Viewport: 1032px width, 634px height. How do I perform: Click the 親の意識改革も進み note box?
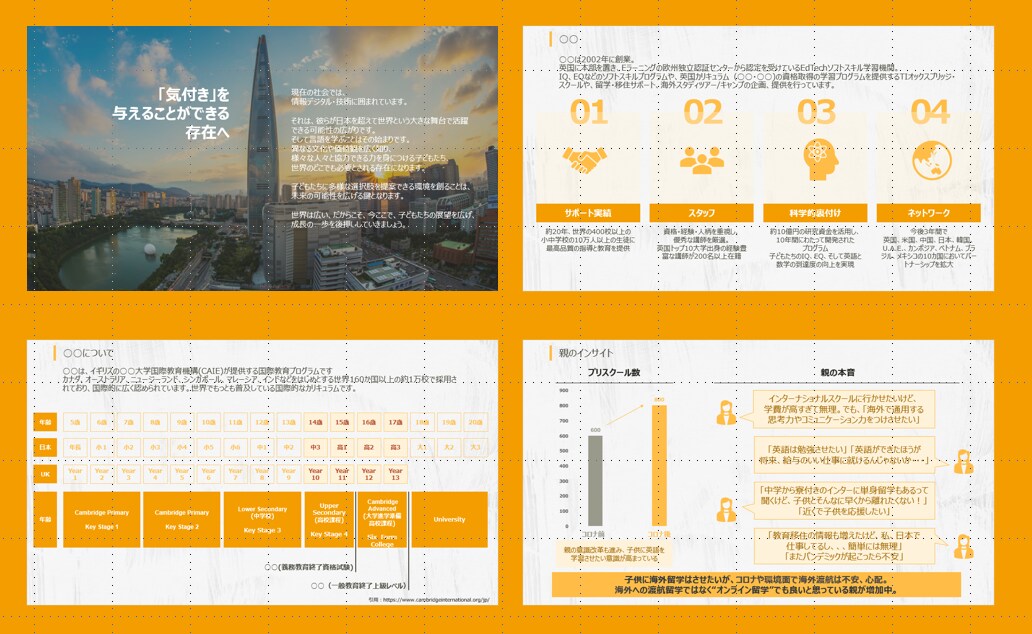click(x=613, y=554)
